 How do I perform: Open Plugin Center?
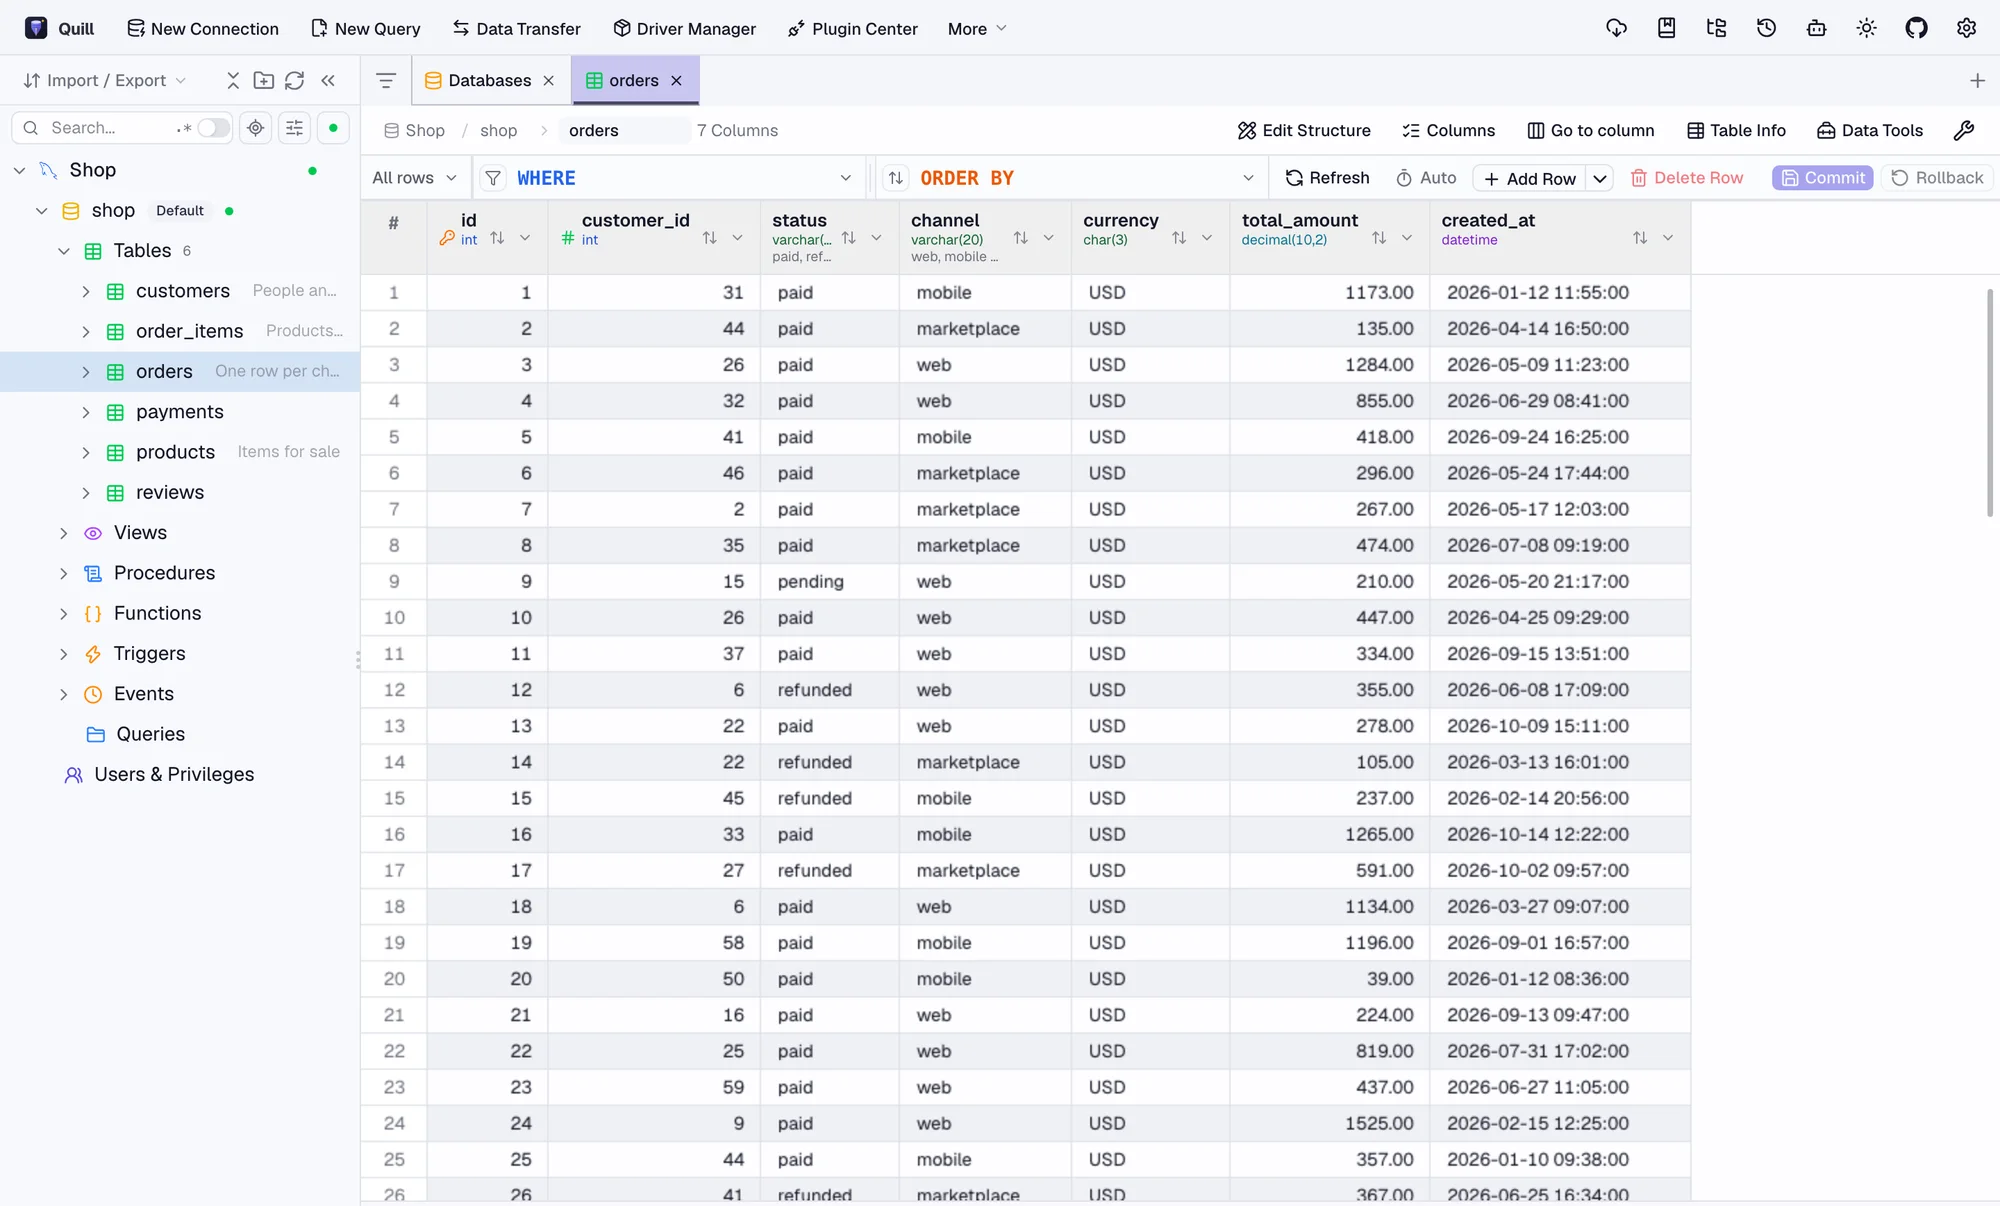(853, 29)
